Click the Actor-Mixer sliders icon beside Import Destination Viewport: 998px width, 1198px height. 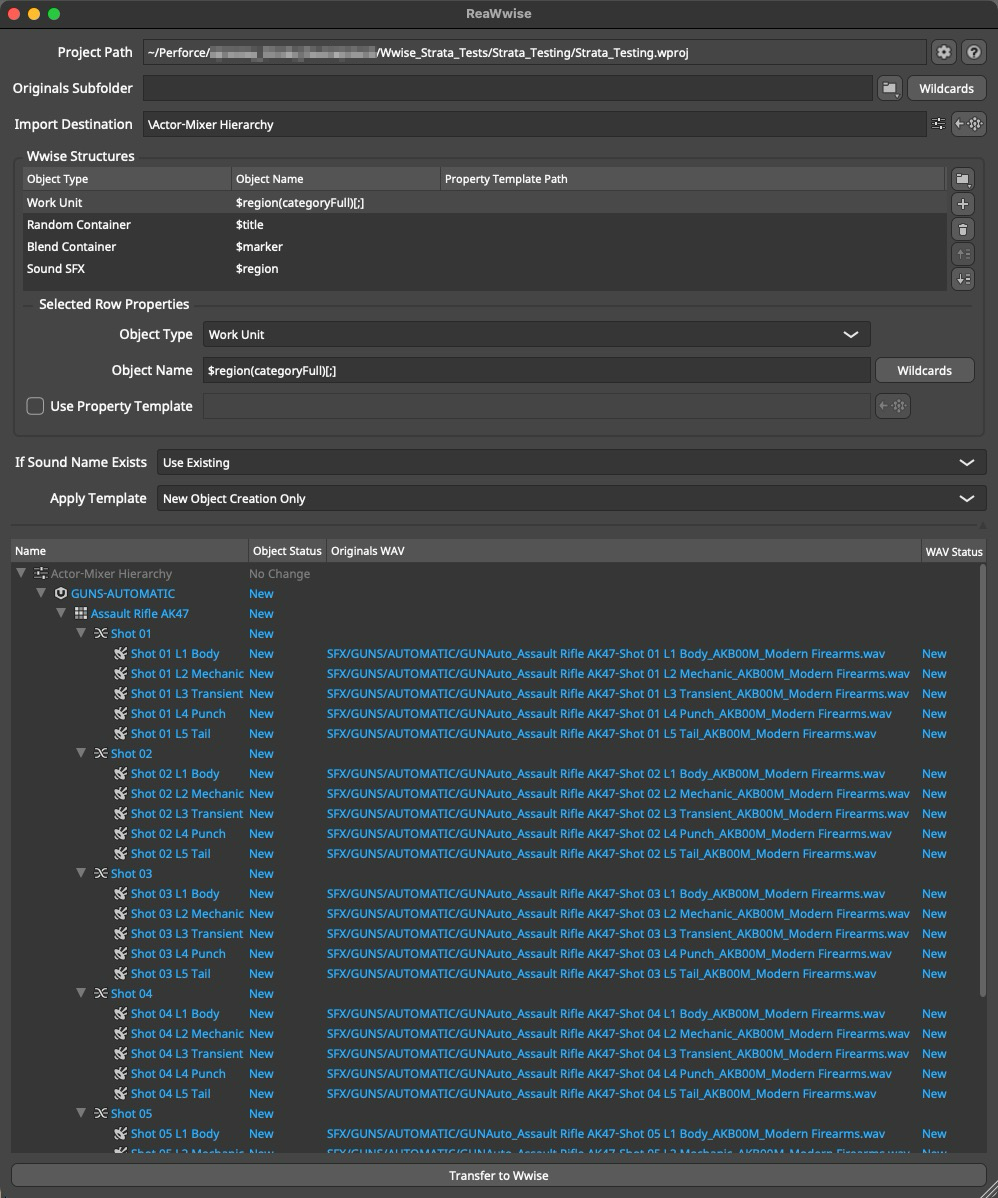point(938,124)
